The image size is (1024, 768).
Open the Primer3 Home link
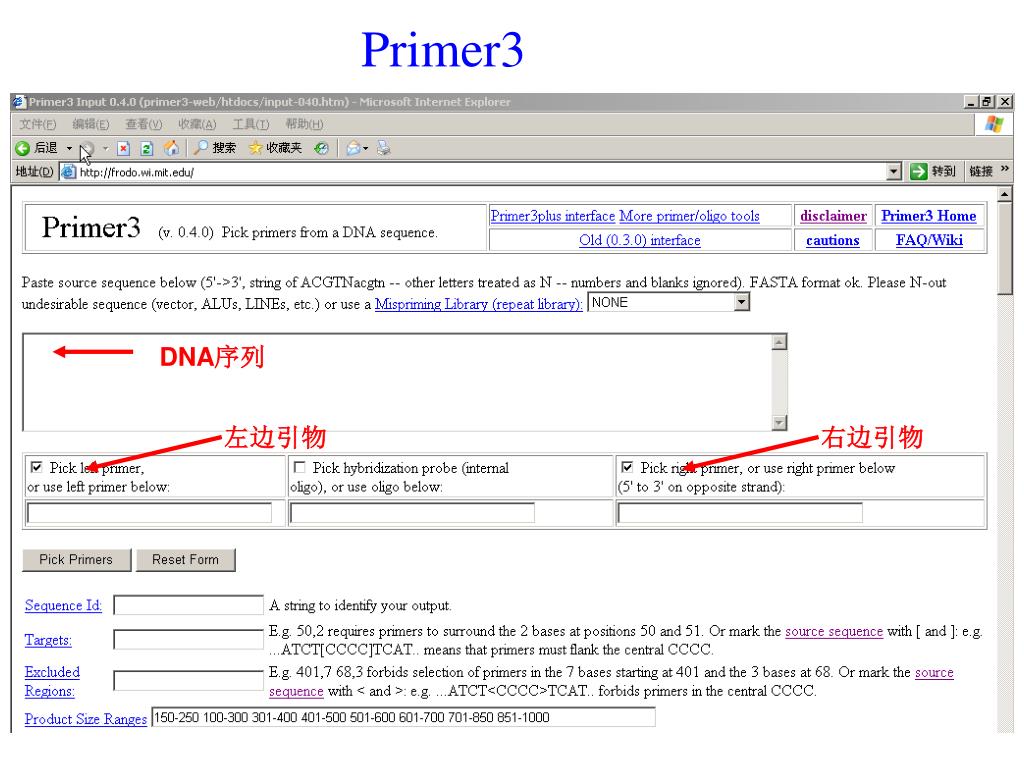929,216
